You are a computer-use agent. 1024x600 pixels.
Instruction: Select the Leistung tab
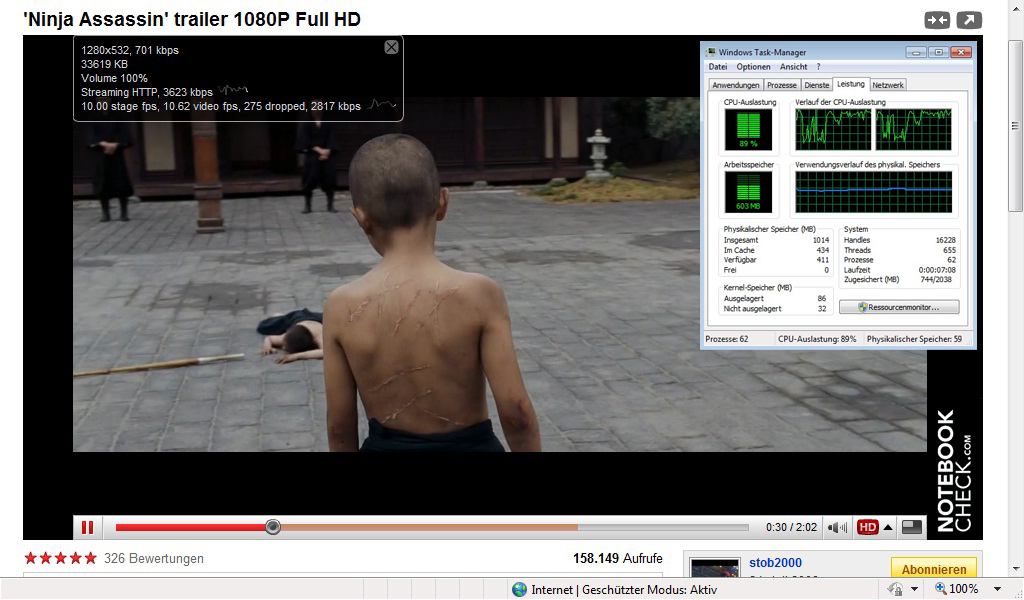tap(850, 84)
